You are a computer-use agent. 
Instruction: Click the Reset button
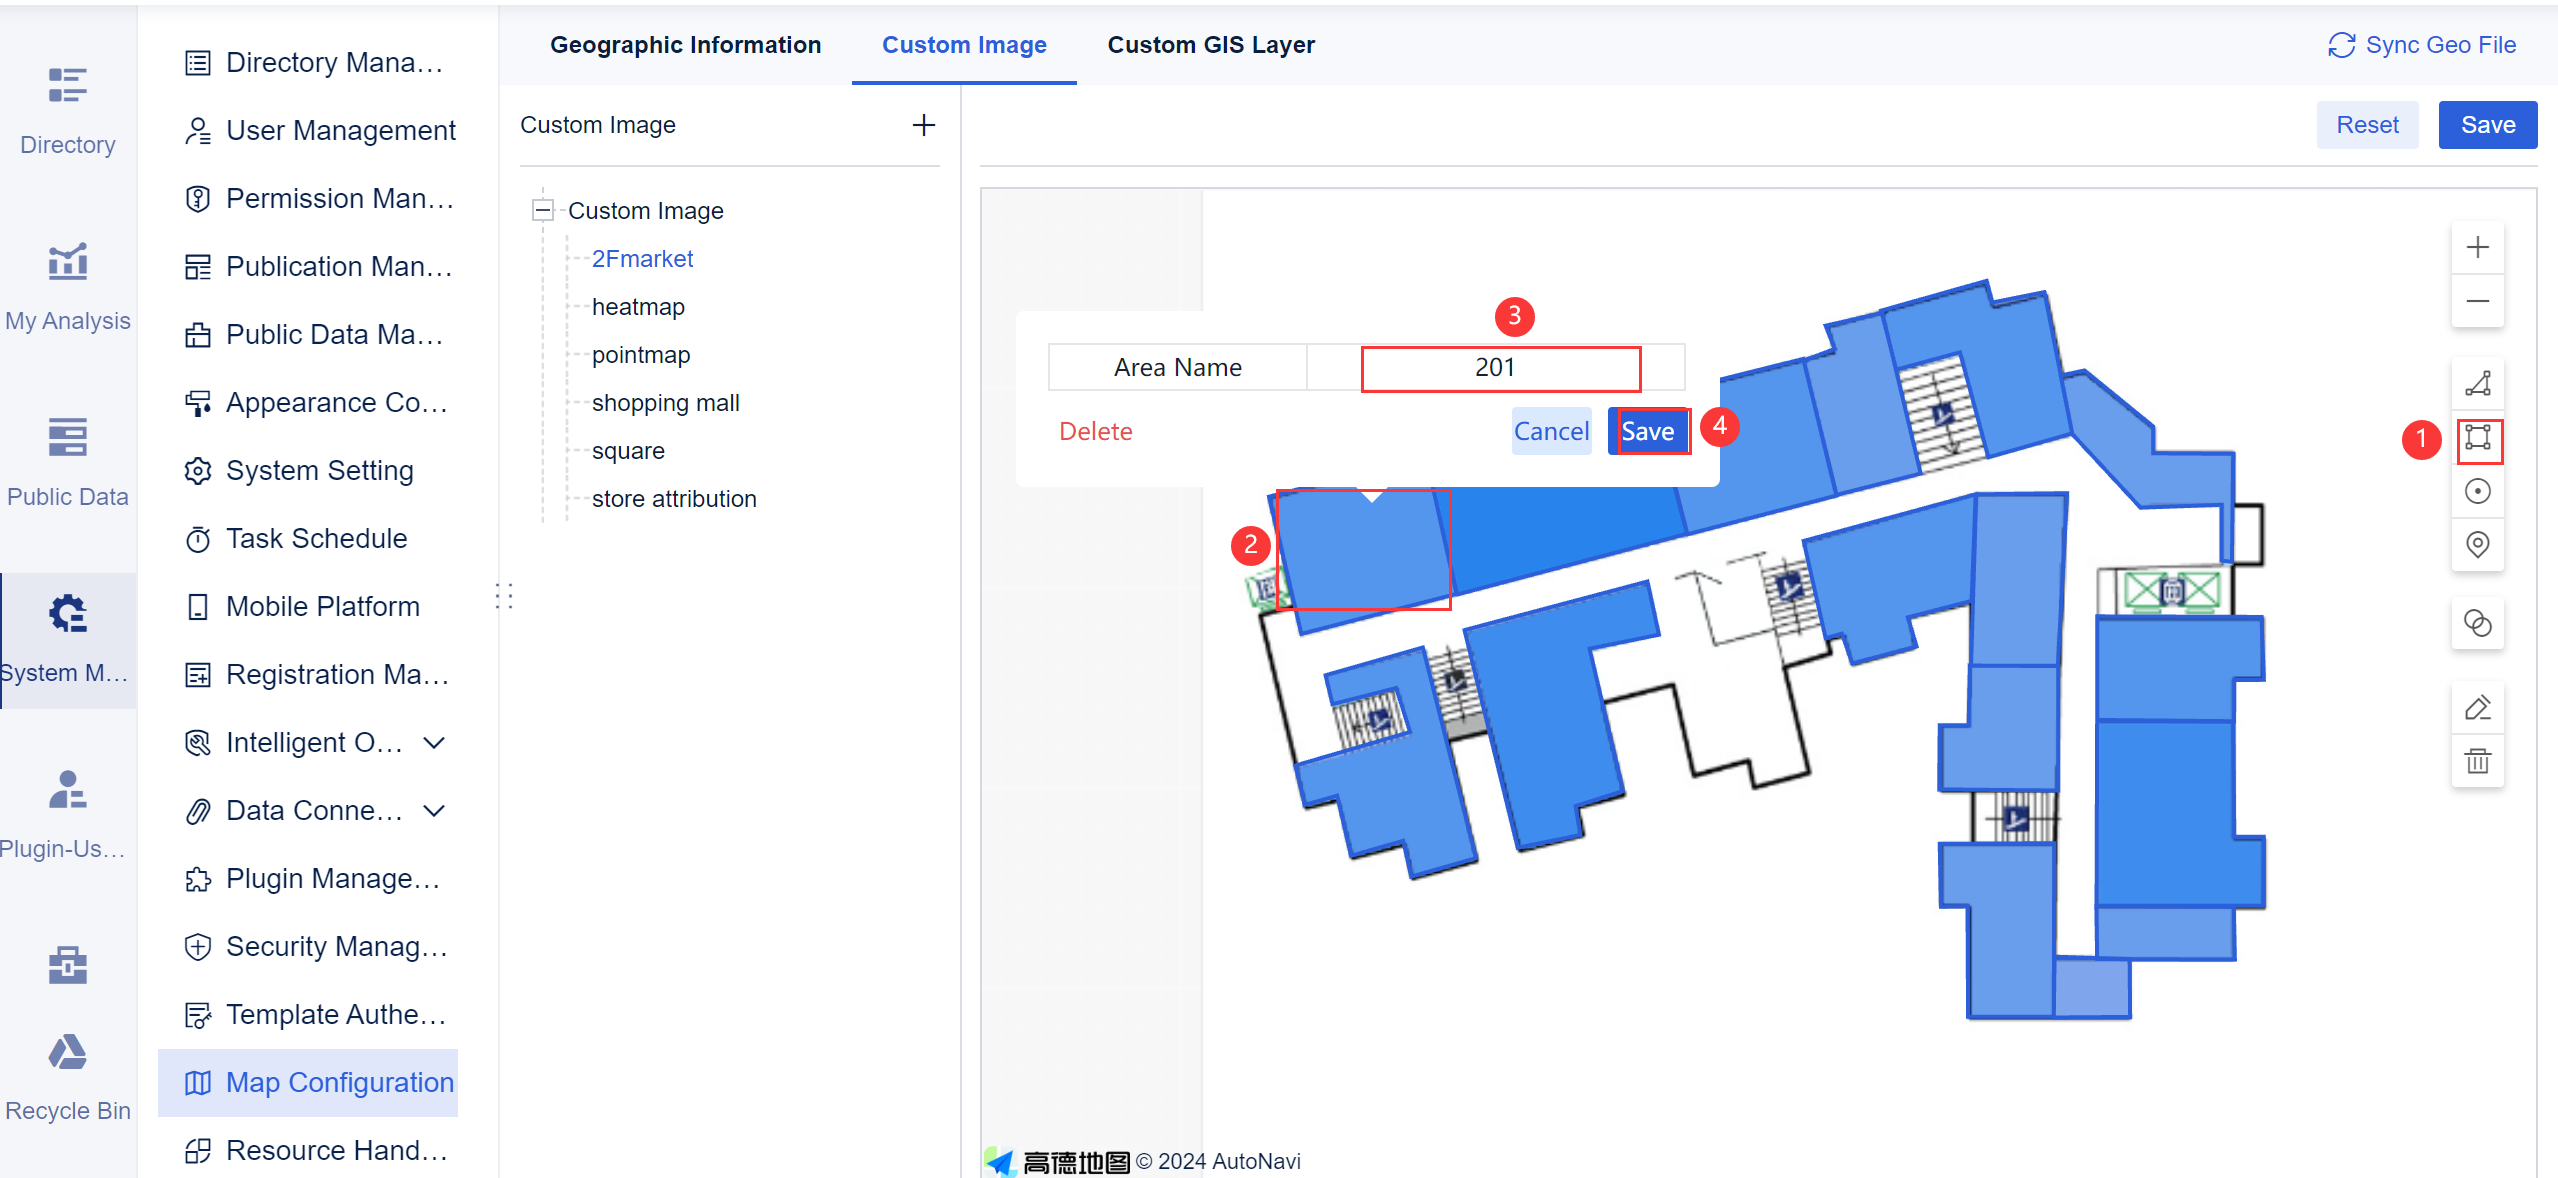coord(2367,124)
